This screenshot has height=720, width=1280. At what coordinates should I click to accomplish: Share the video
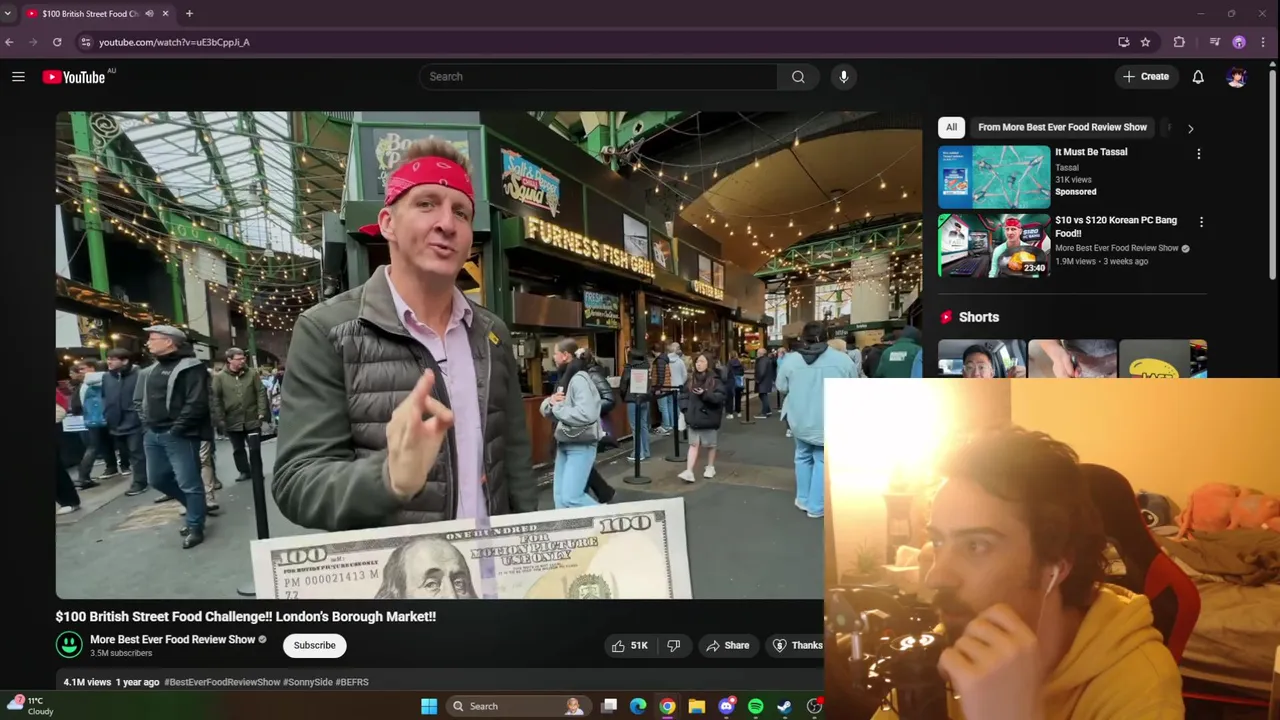727,646
